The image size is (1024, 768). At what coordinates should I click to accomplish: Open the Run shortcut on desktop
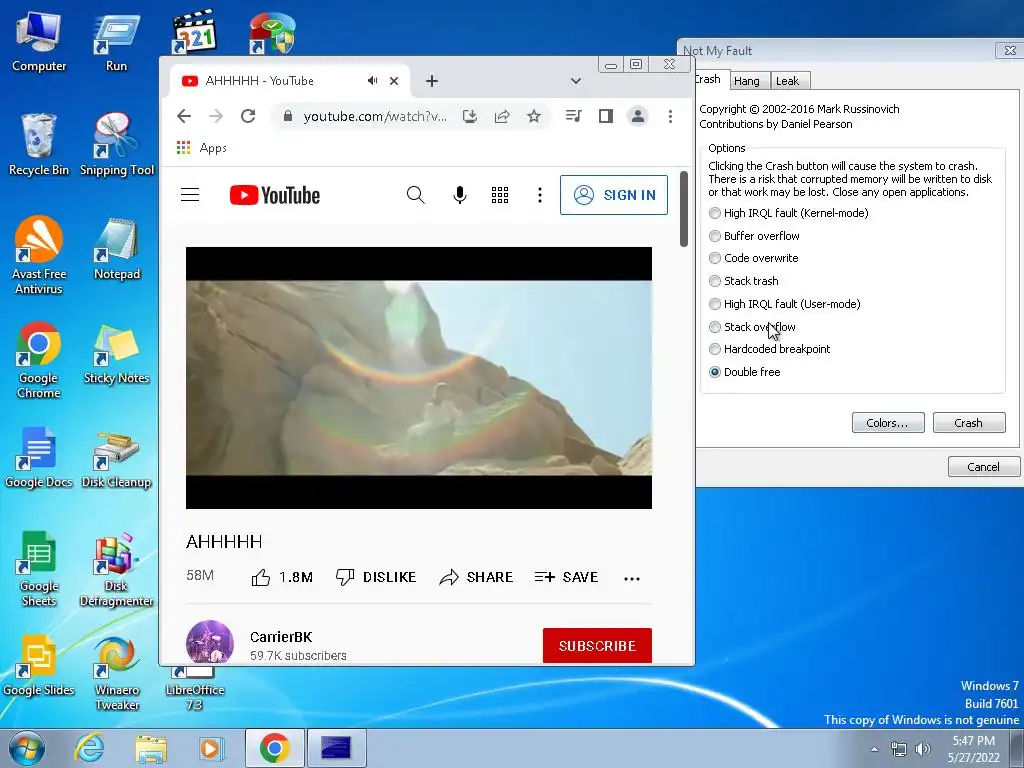click(x=116, y=40)
